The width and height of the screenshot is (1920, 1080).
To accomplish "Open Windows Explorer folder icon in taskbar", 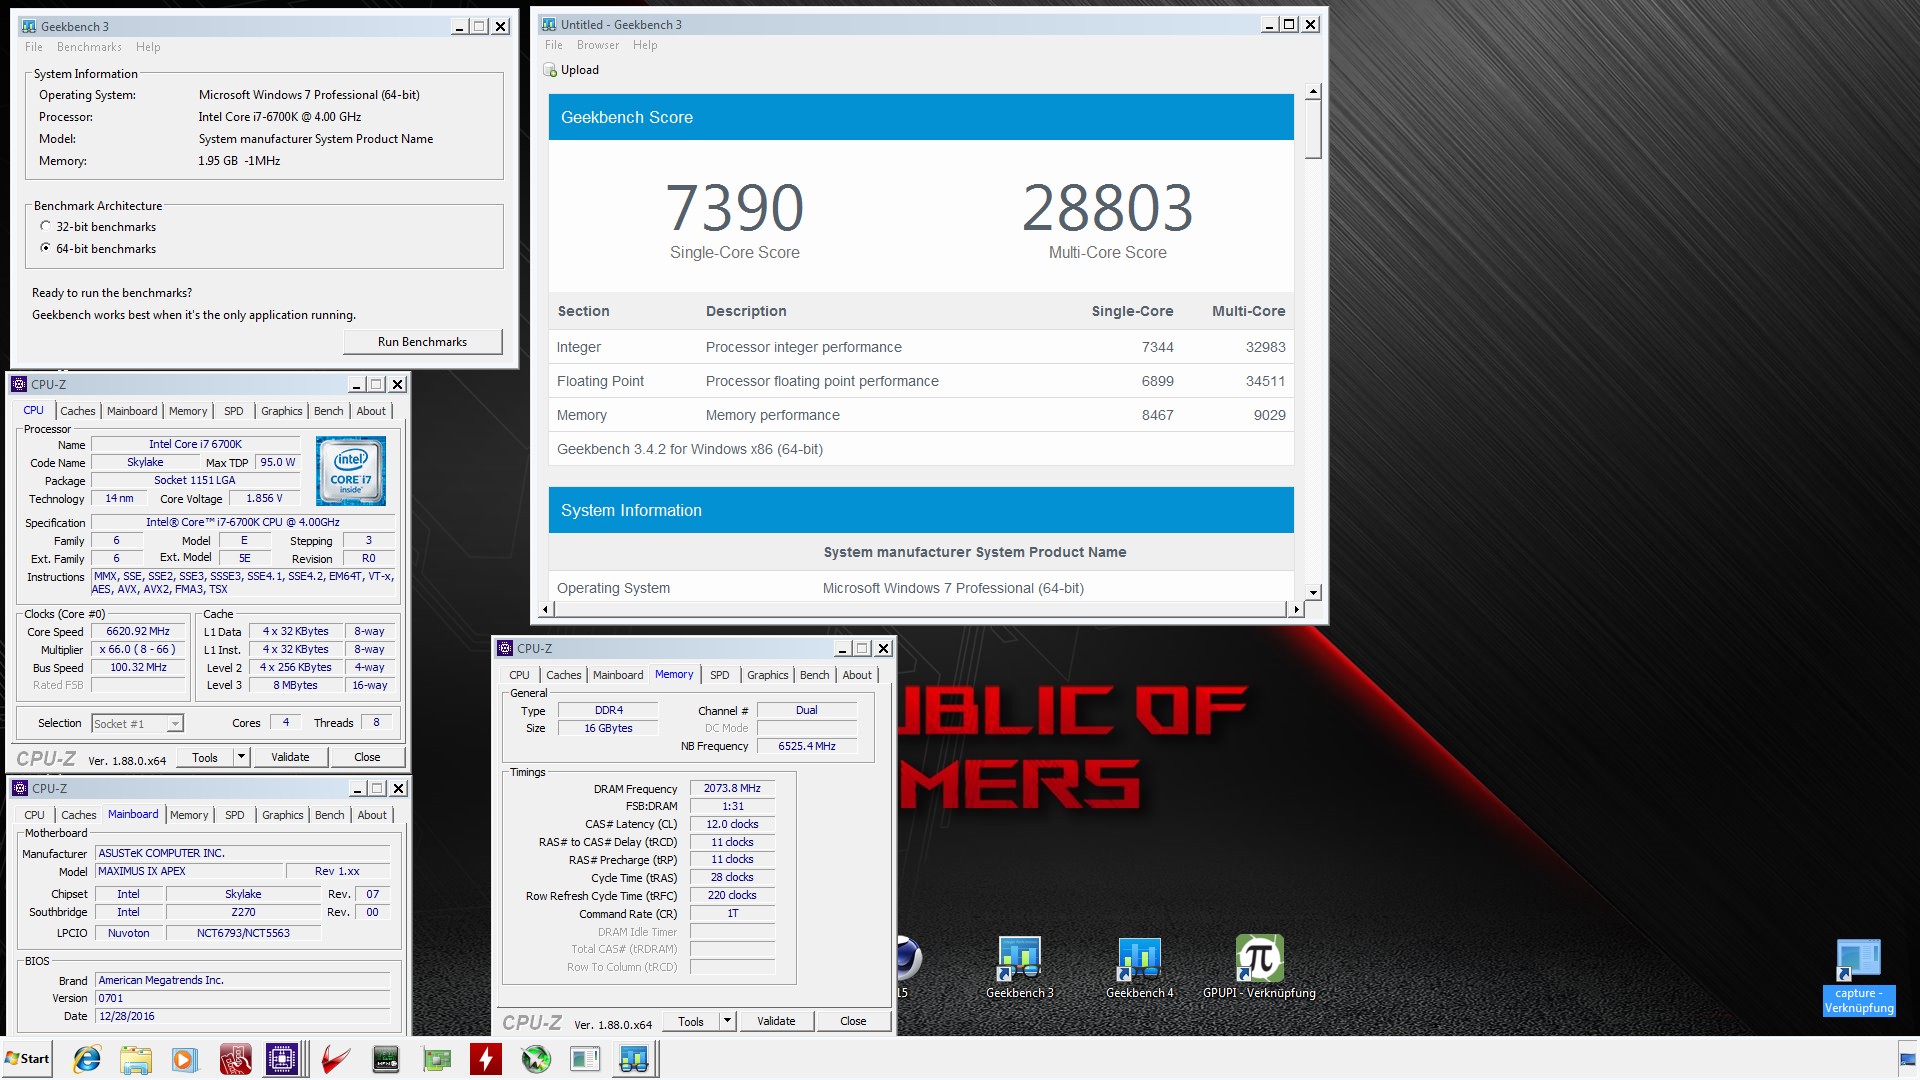I will click(135, 1059).
